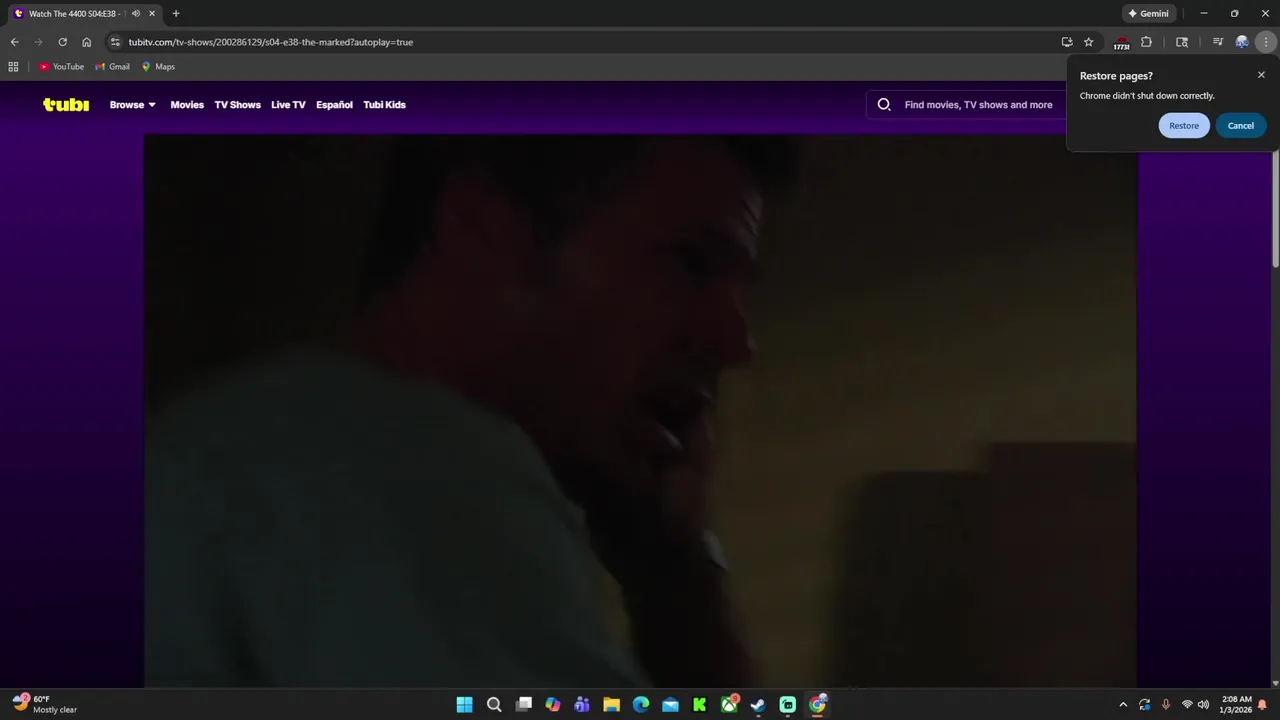Open Gemini in Chrome
This screenshot has width=1280, height=720.
(x=1149, y=14)
